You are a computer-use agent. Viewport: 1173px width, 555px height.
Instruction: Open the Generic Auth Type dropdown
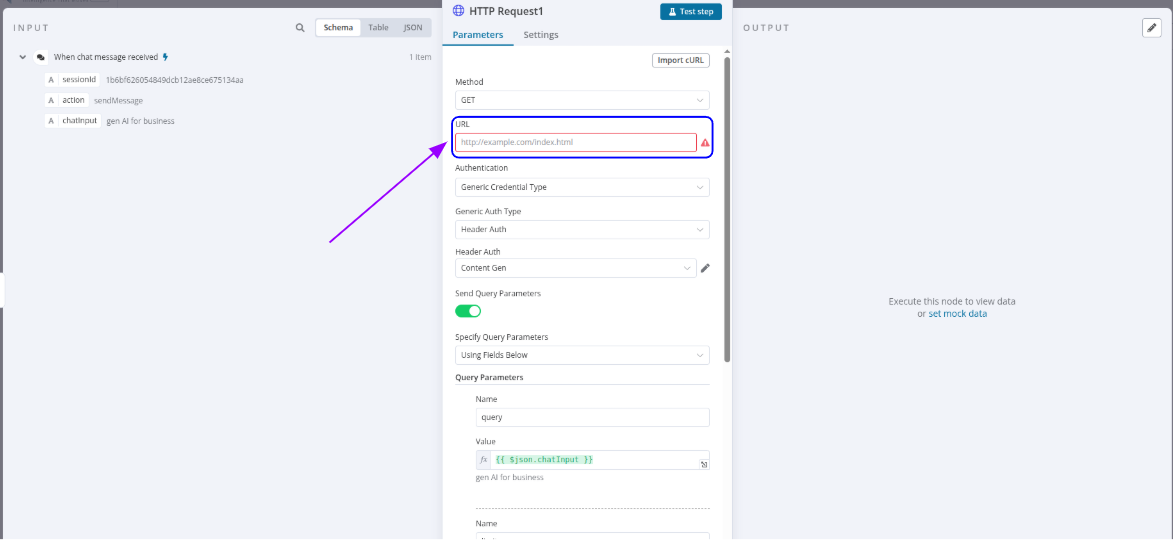pyautogui.click(x=582, y=230)
